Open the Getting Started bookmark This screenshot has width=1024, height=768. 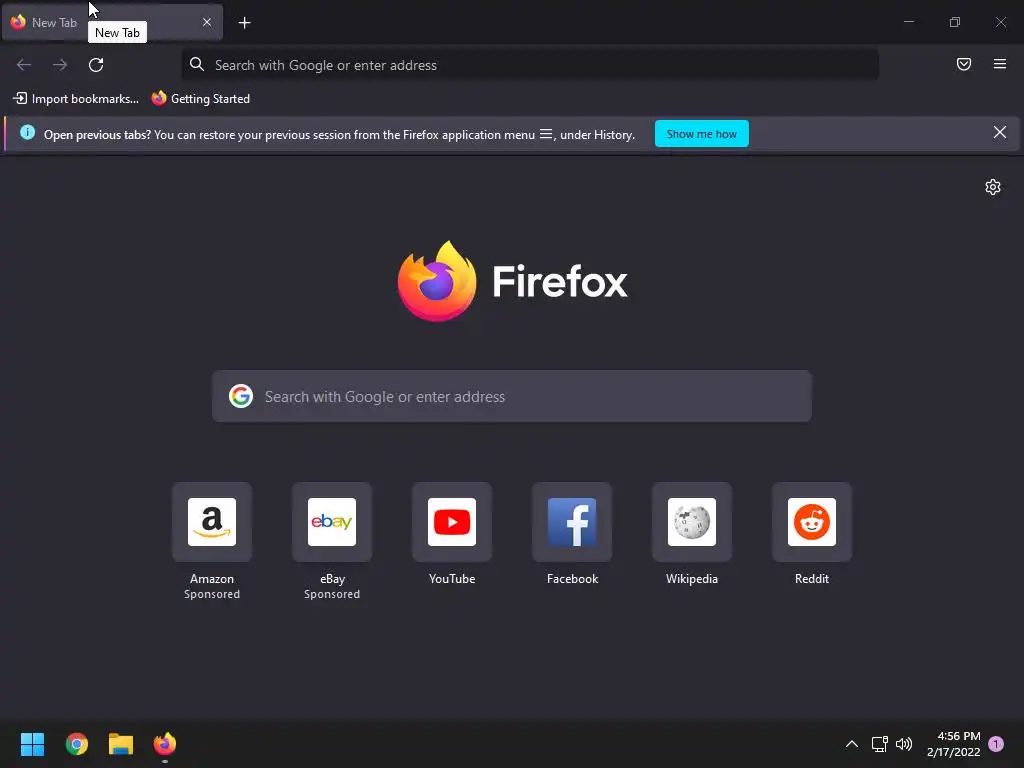pos(200,99)
